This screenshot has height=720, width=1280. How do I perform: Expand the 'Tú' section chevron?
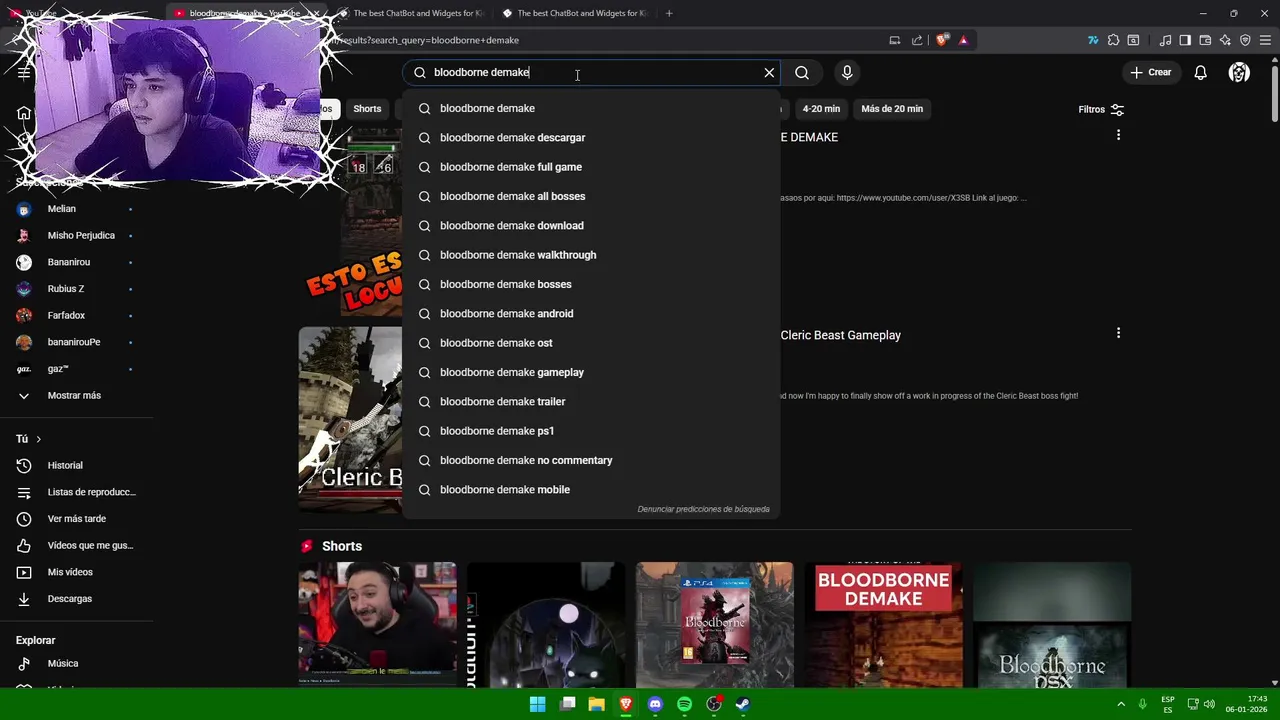[x=39, y=439]
